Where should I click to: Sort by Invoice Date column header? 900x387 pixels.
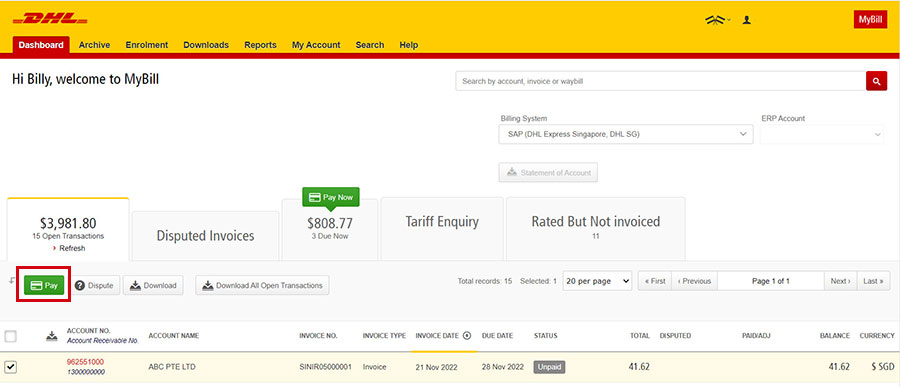point(437,336)
